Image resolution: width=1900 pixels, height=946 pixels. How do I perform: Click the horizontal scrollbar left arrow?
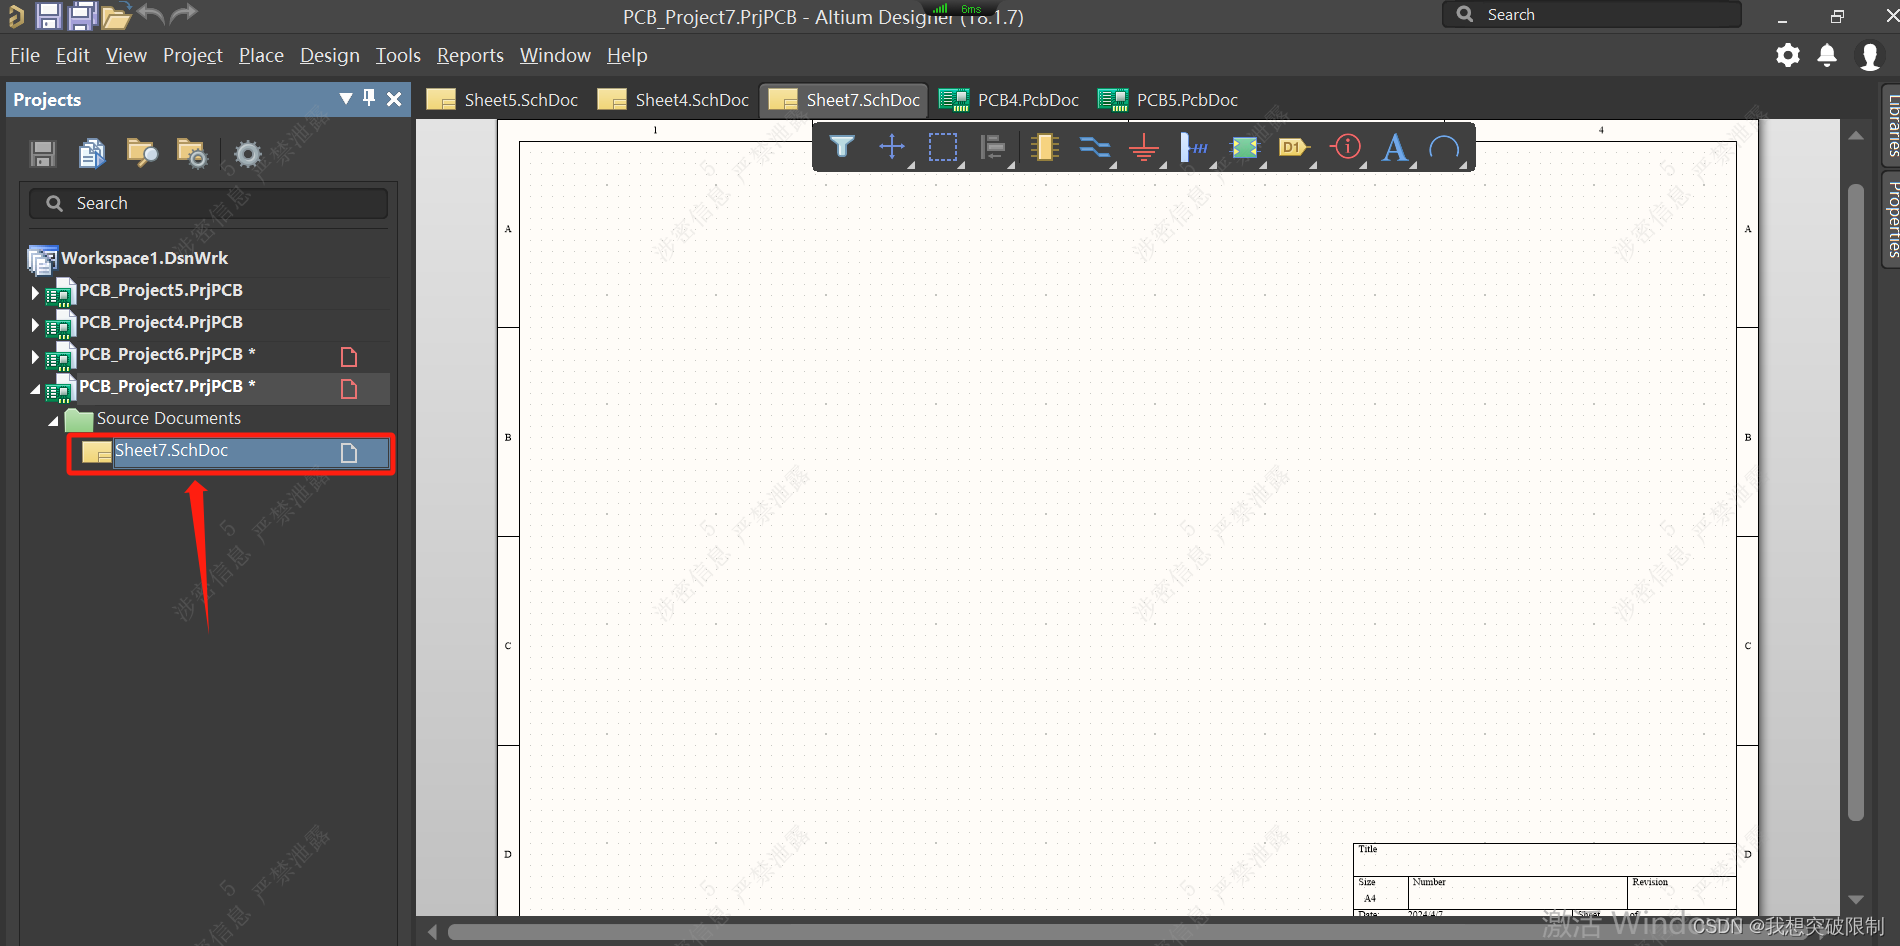432,932
